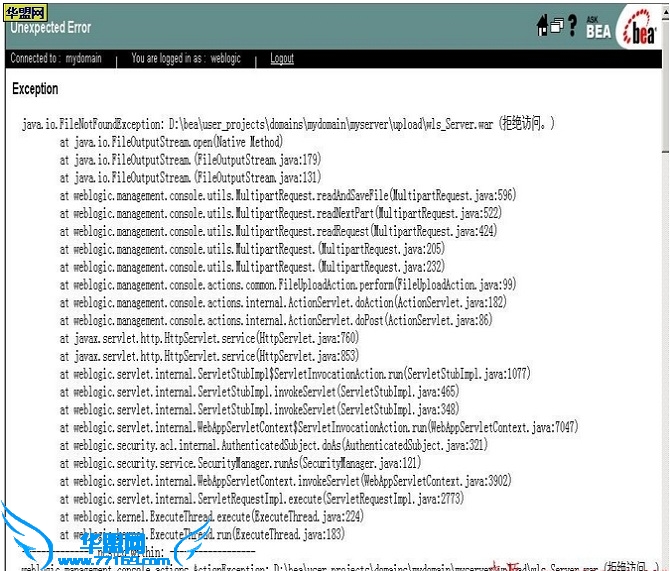670x571 pixels.
Task: Click the ActionServlet.doPost stack trace line
Action: 276,320
